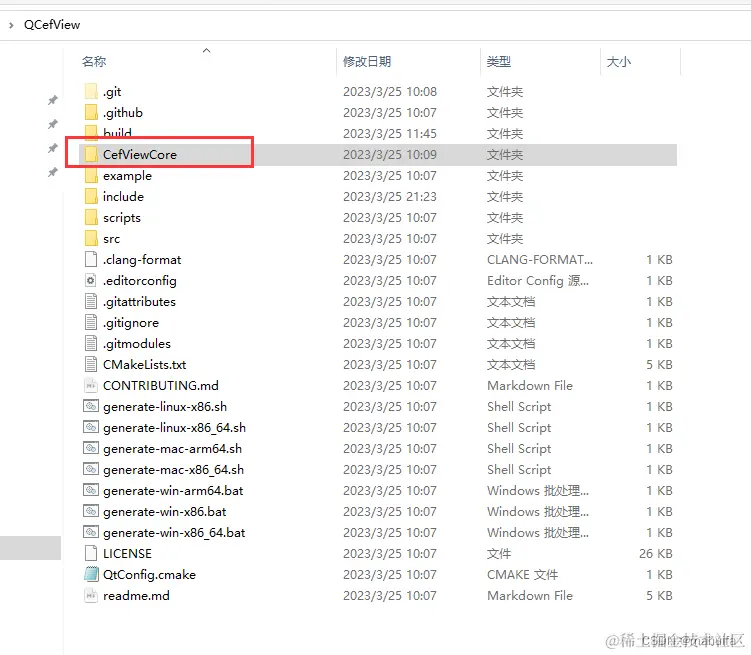Click the .gitignore text file icon
Screen dimensions: 751x655
(x=91, y=323)
